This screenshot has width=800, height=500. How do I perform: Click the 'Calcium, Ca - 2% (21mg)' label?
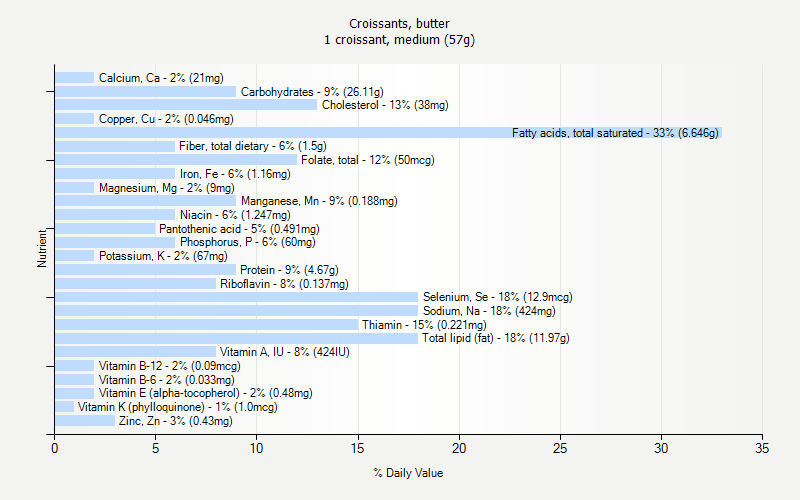coord(161,78)
